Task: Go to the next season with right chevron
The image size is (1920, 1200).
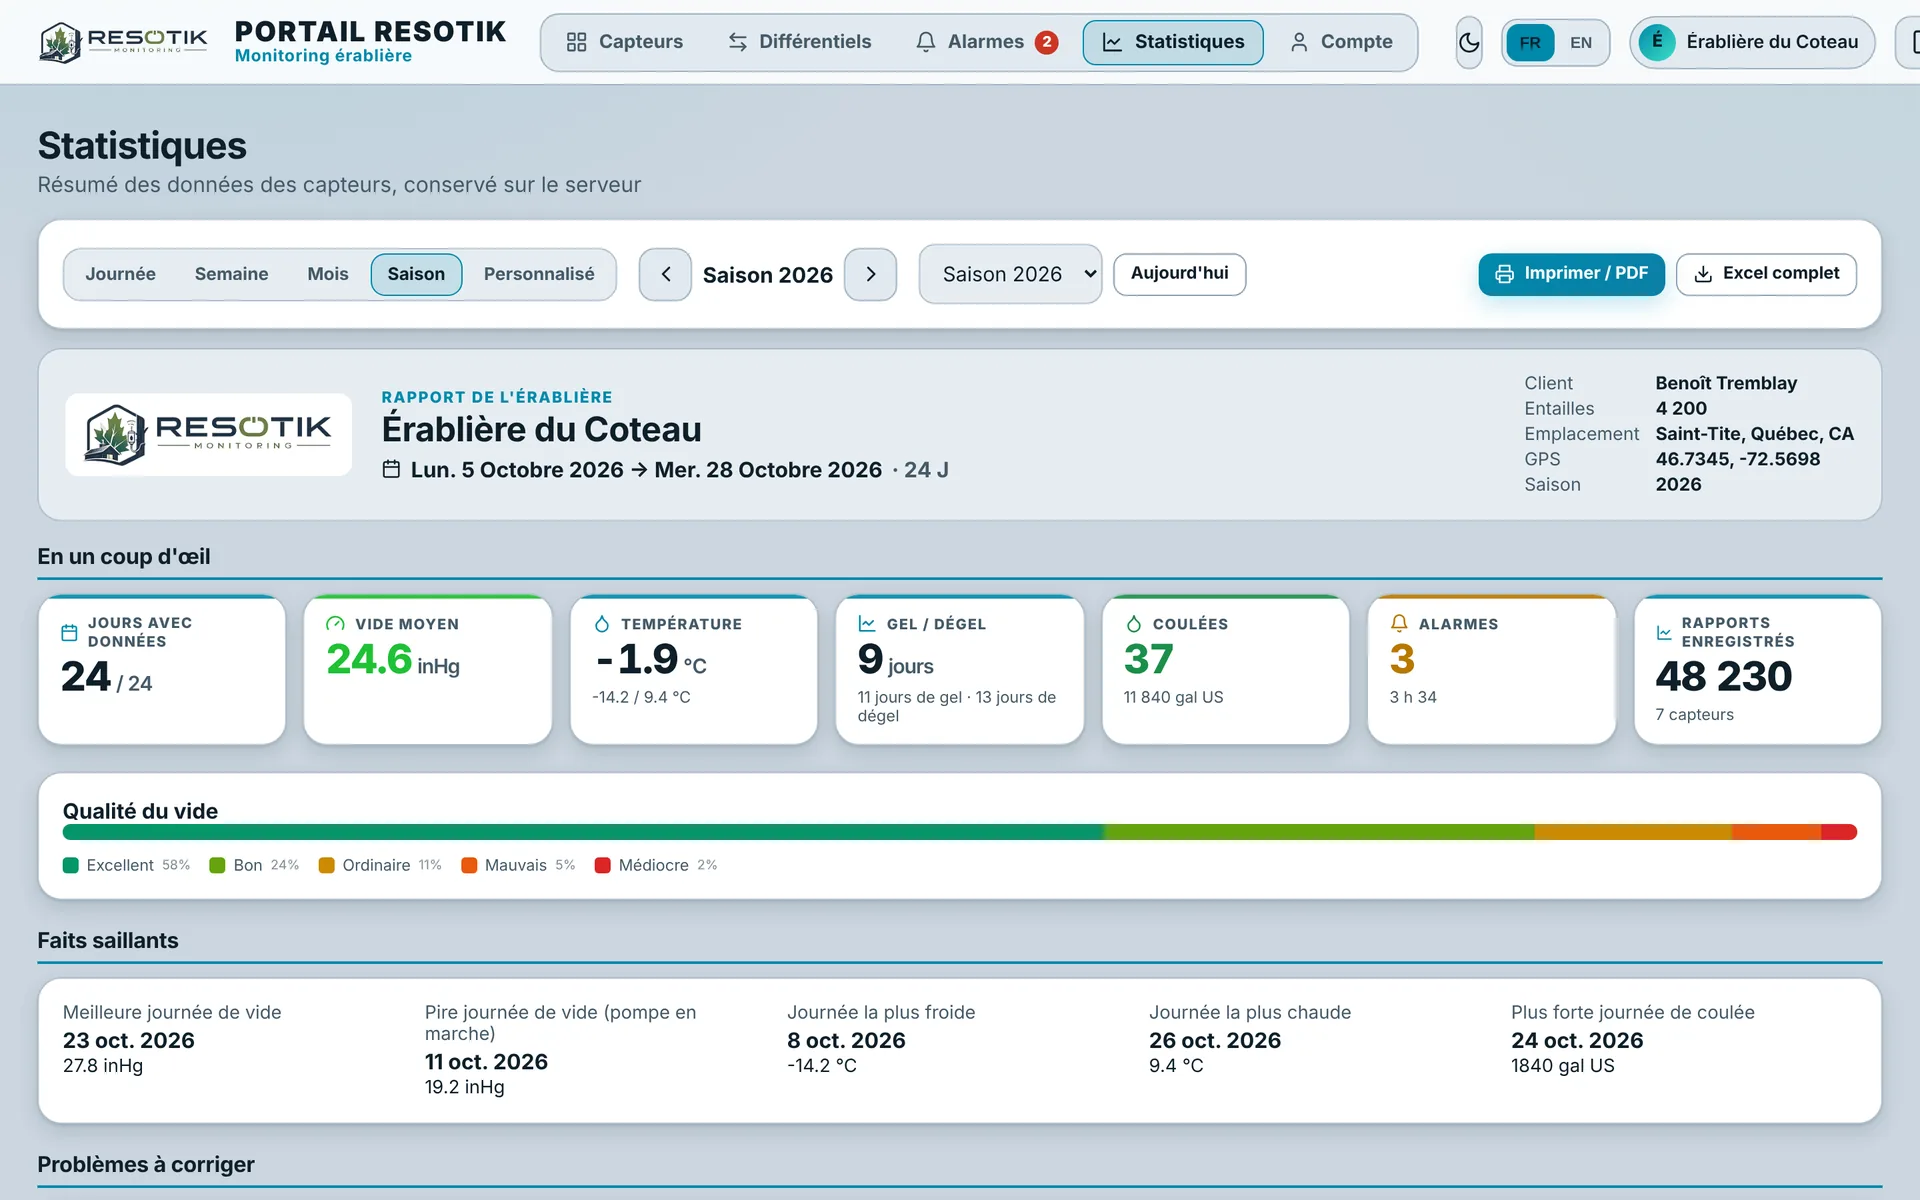Action: tap(870, 274)
